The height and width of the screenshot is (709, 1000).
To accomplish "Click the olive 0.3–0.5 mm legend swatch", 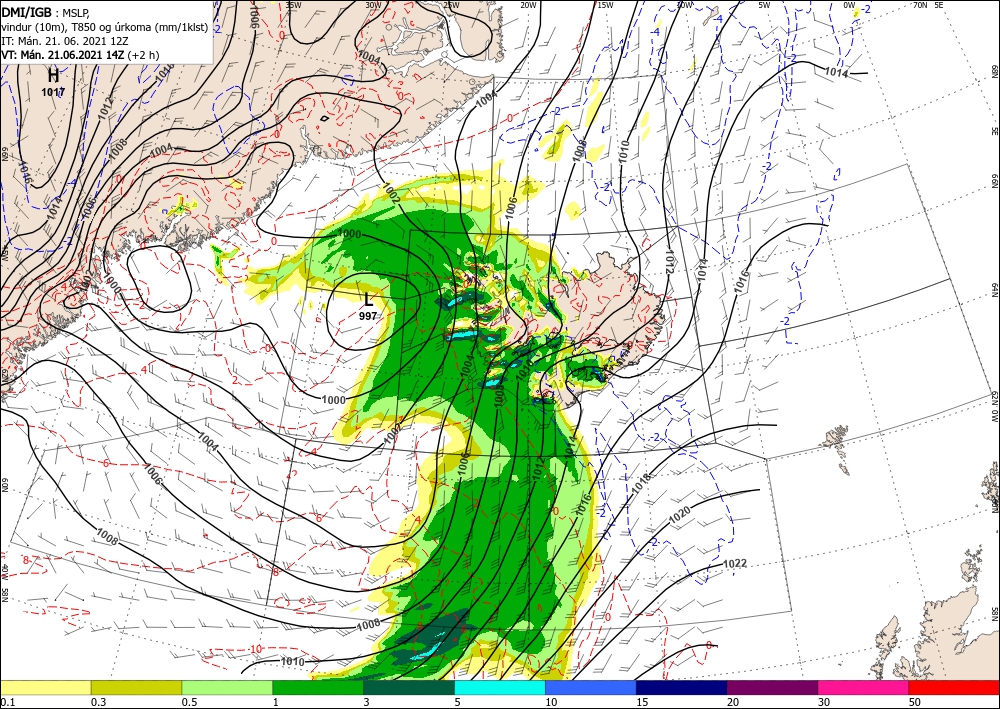I will (136, 687).
